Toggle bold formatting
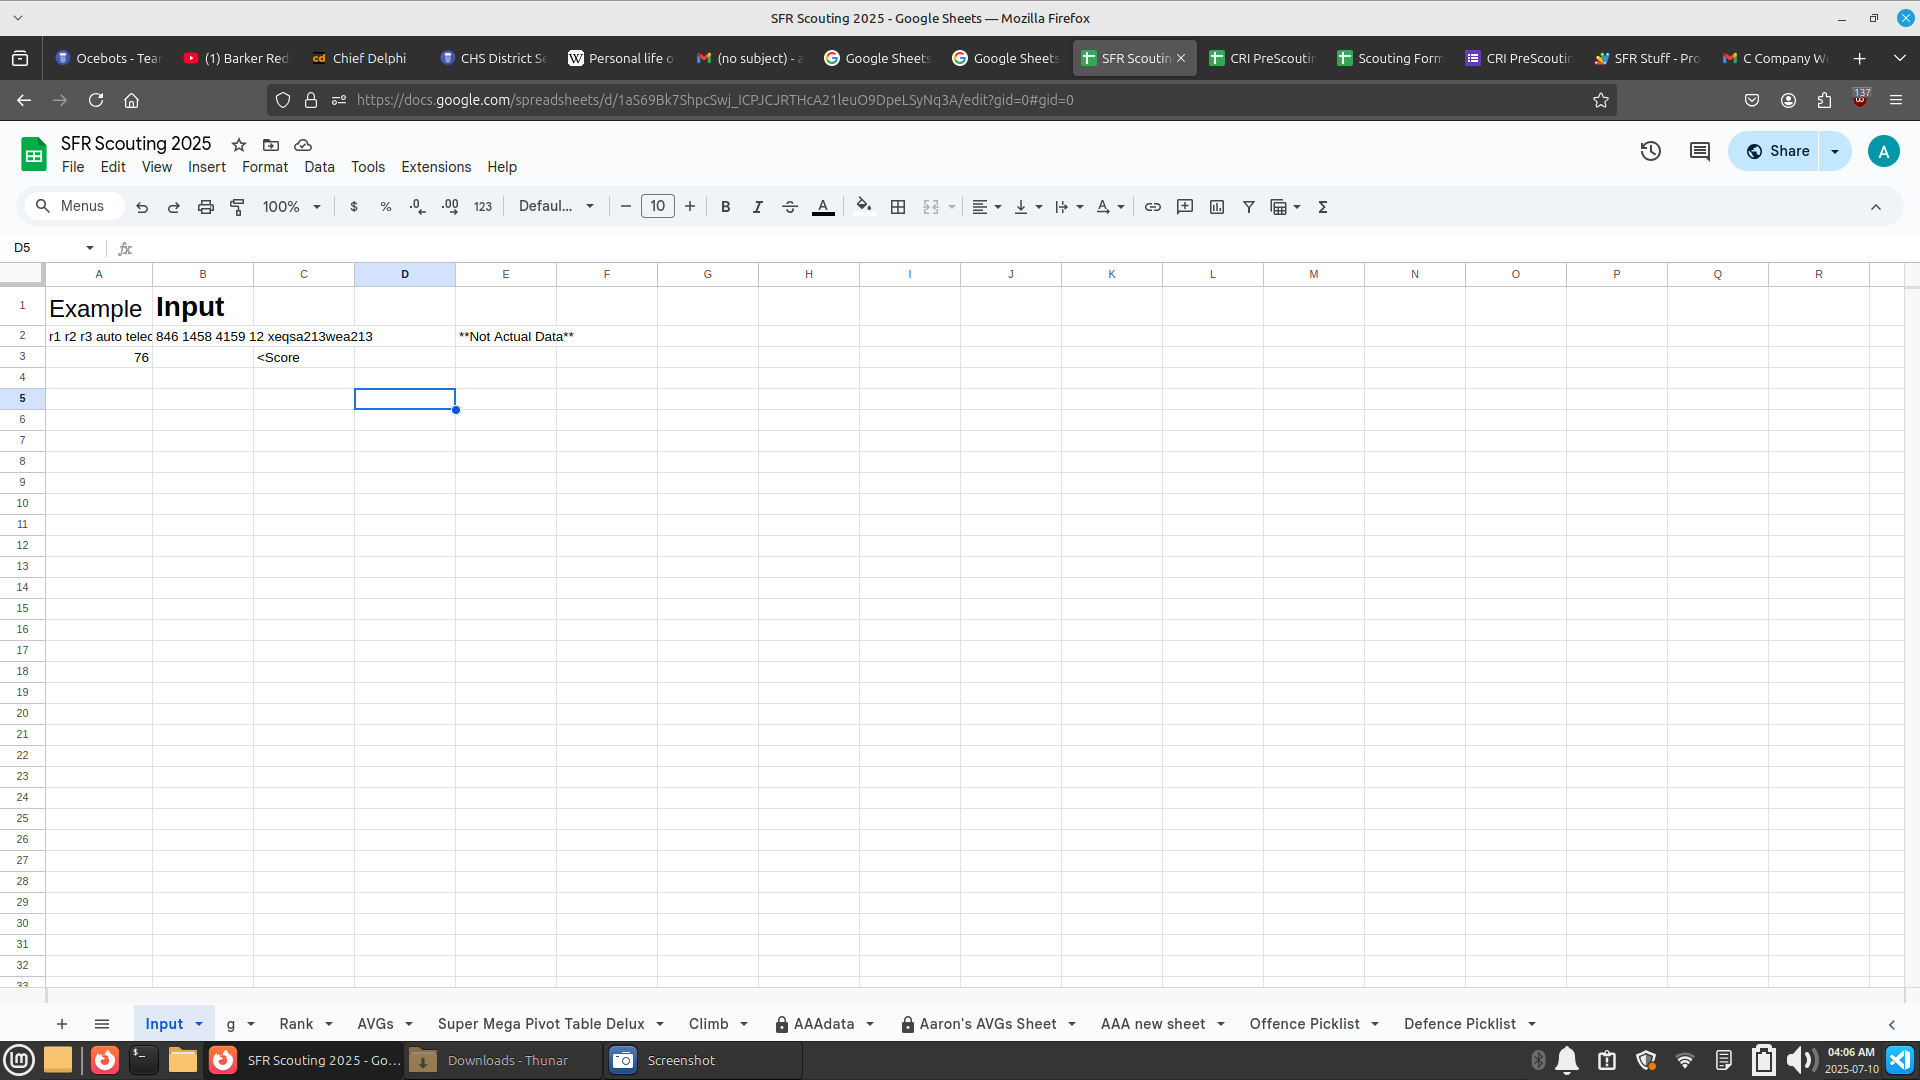Viewport: 1920px width, 1080px height. tap(725, 207)
